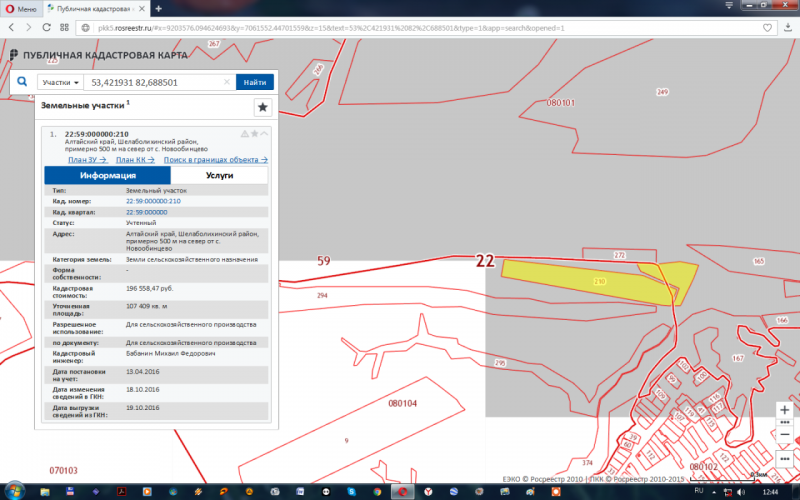Click the quarter label 080101 on map
Screen dimensions: 800x500
[561, 103]
